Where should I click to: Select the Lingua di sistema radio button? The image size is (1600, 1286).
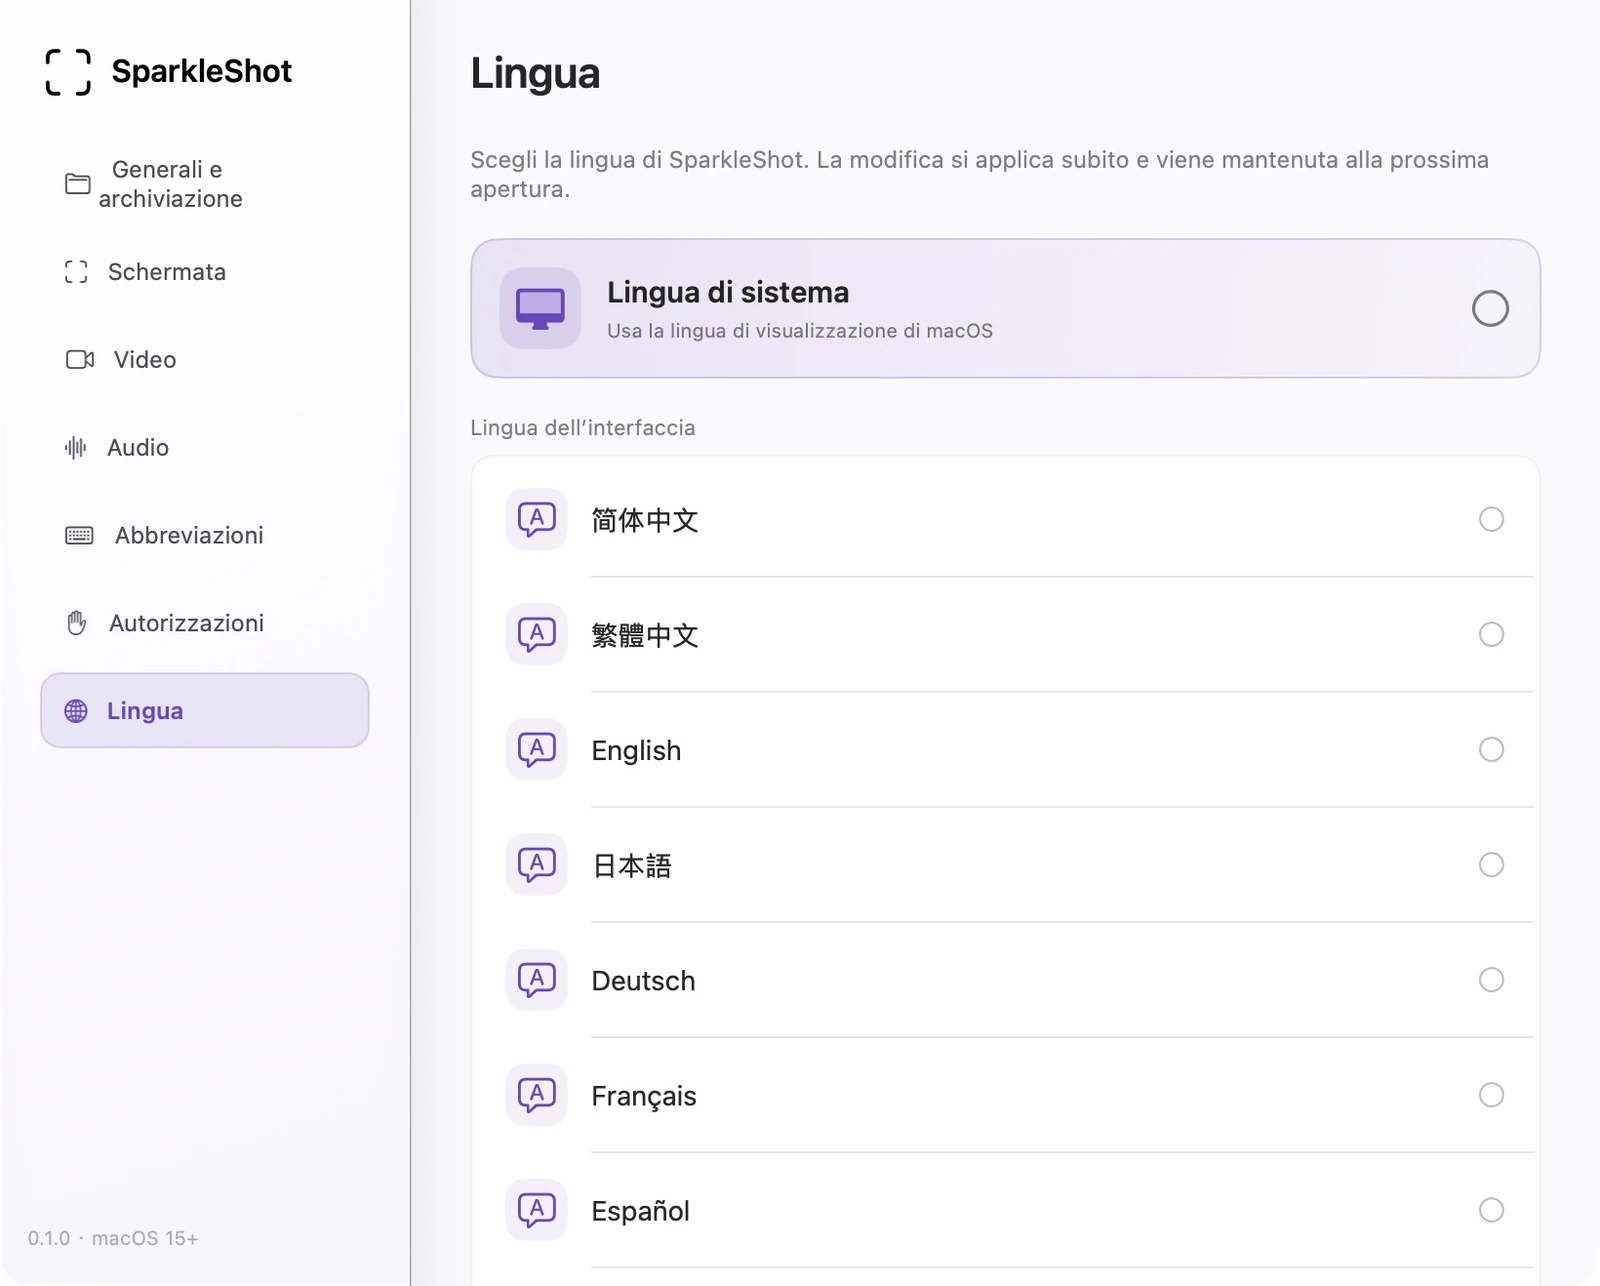point(1490,308)
